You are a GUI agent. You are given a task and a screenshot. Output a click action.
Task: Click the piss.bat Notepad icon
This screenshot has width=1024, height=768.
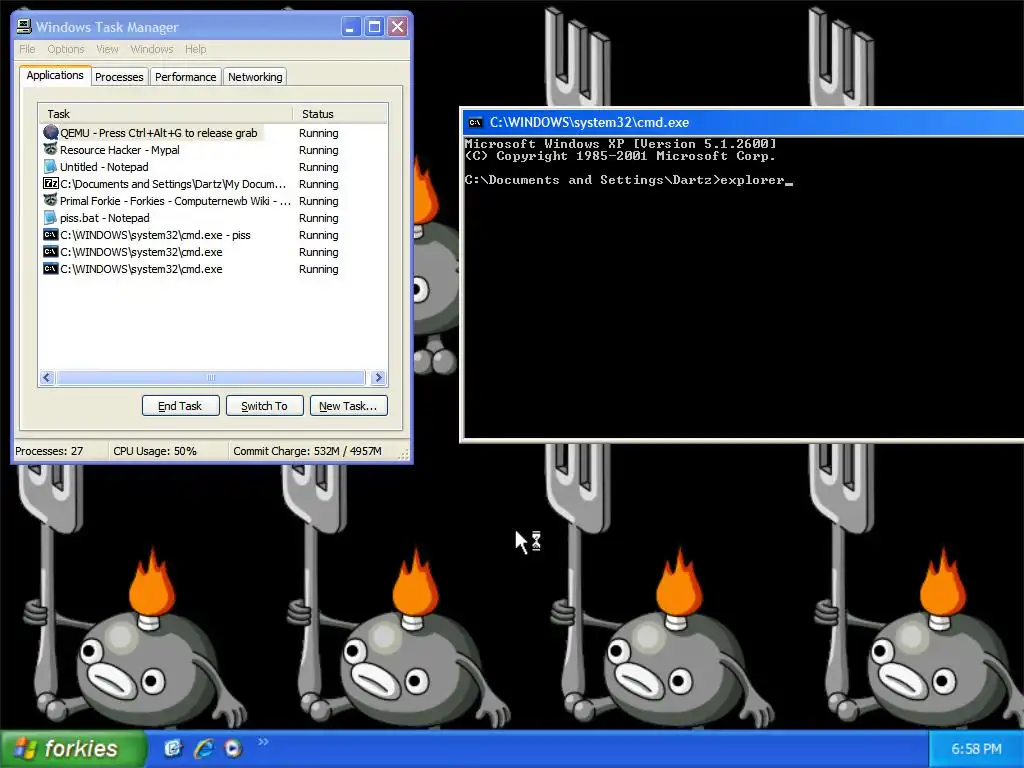(51, 217)
